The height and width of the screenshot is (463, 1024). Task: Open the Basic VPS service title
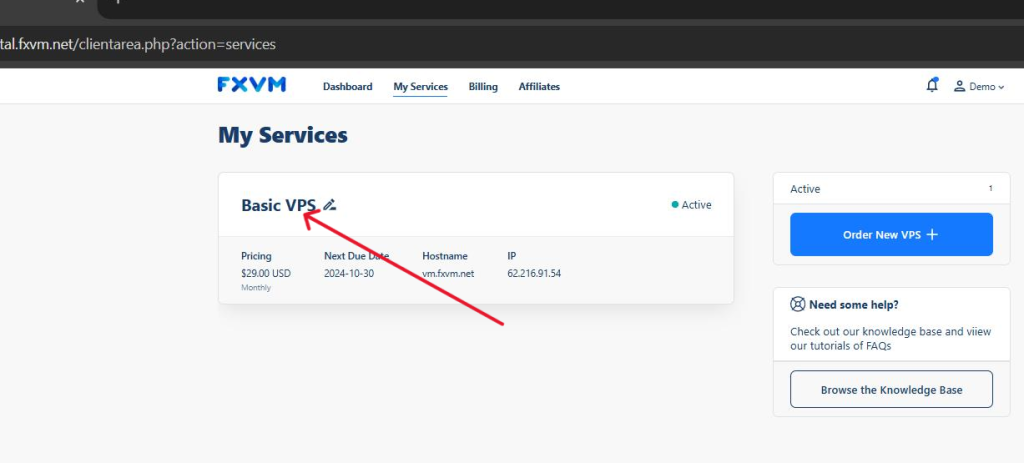click(278, 205)
